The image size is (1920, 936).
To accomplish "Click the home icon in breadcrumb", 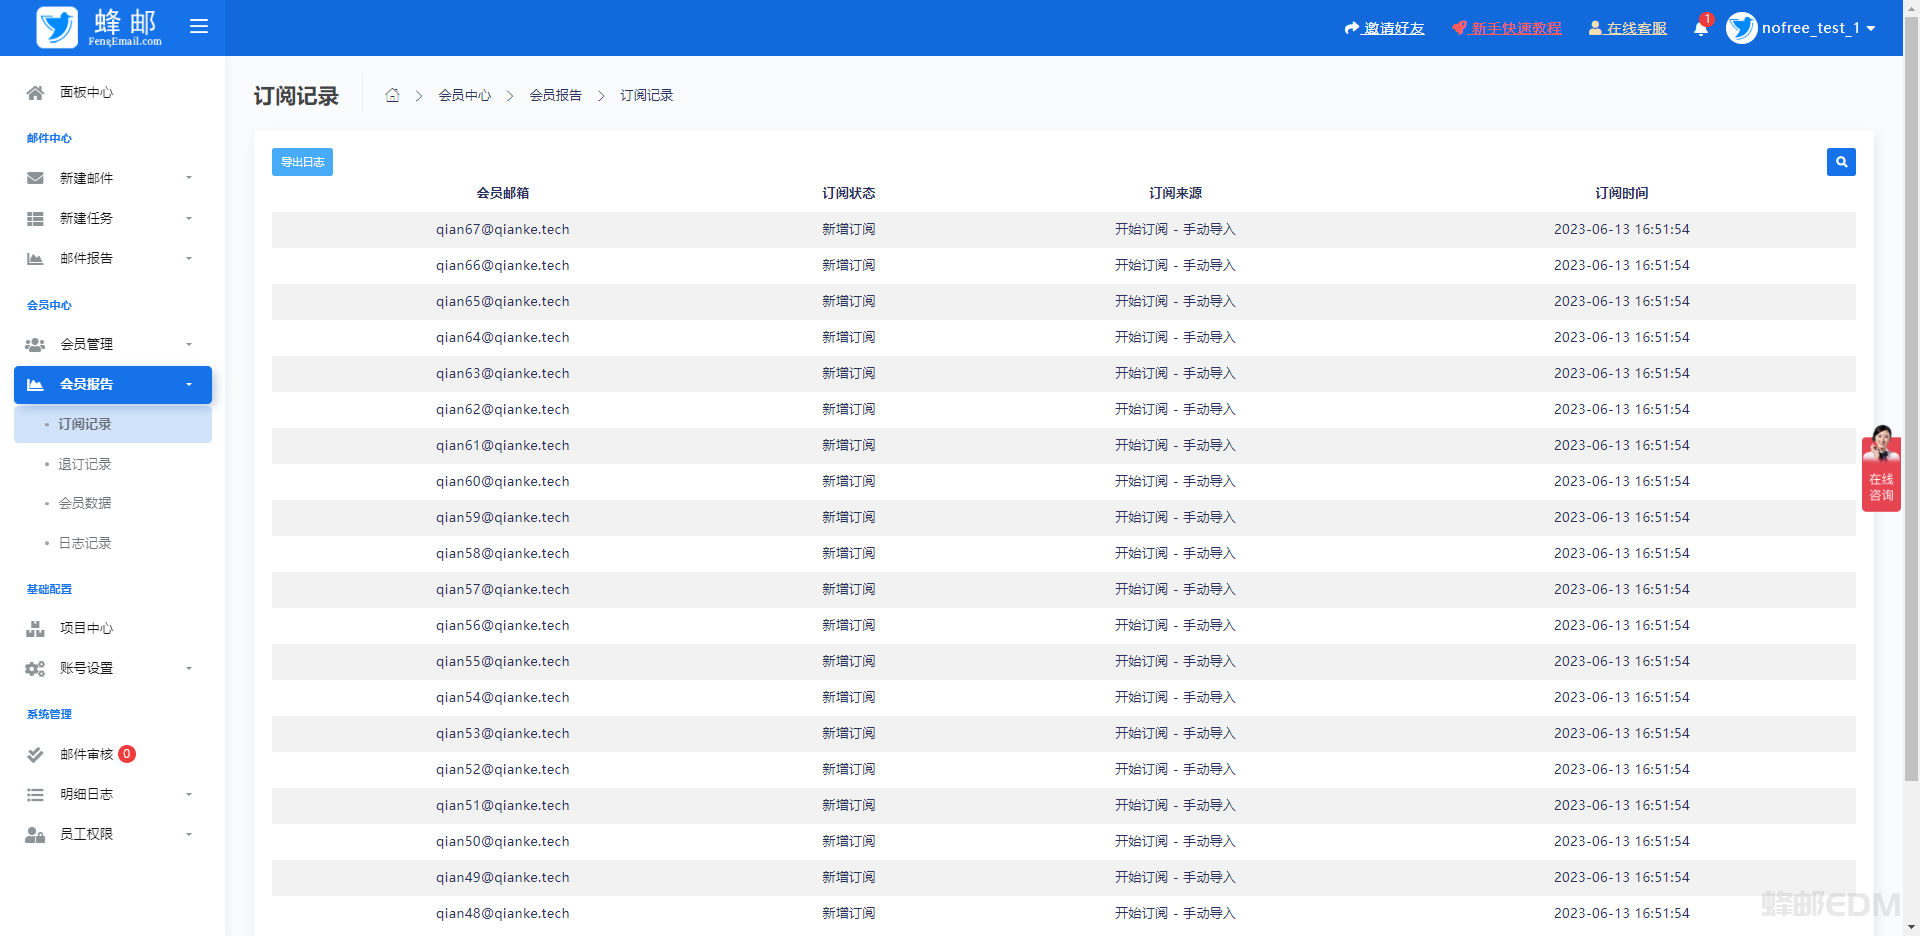I will [x=392, y=95].
